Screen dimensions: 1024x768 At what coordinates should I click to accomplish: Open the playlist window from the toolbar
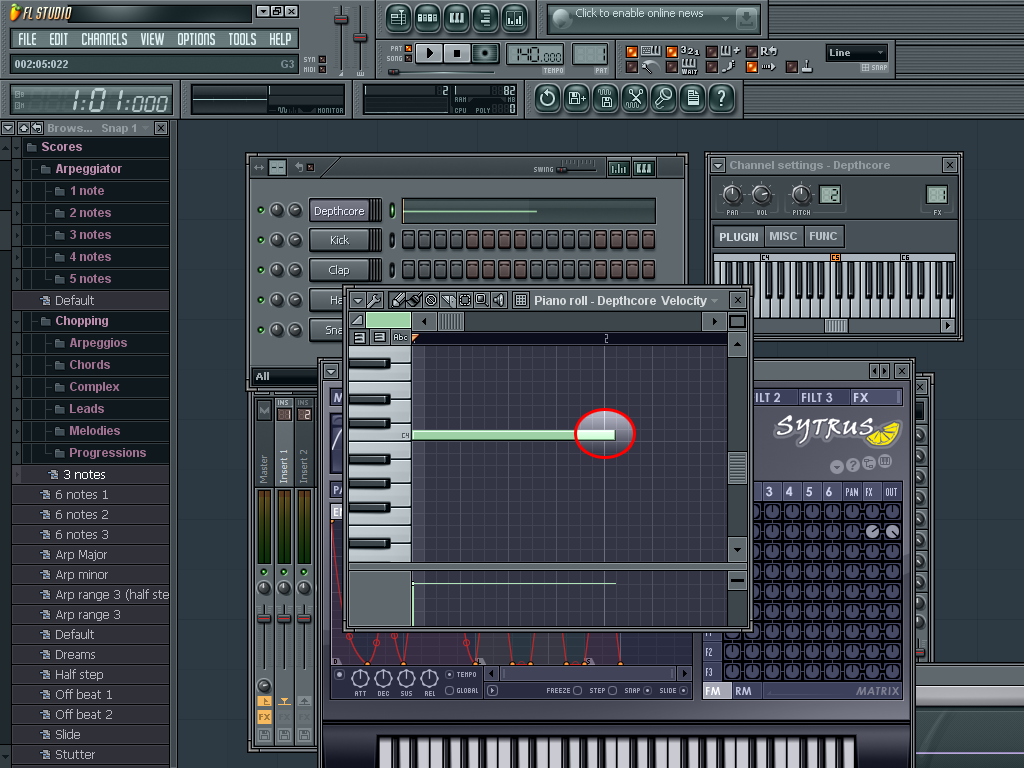point(399,18)
